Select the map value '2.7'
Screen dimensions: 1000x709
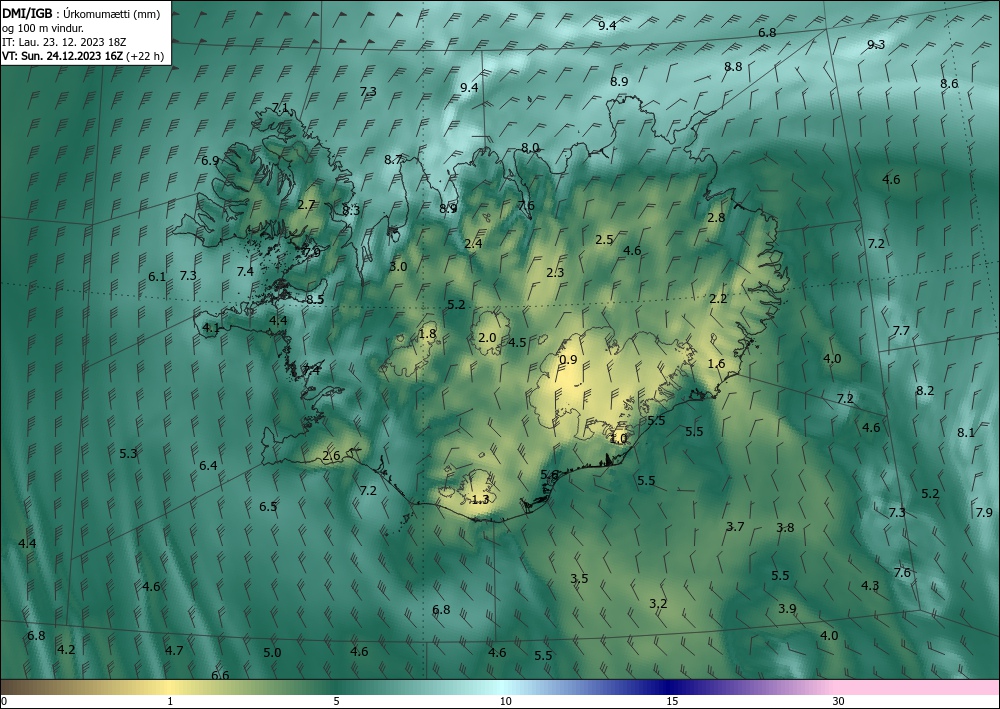[x=306, y=205]
